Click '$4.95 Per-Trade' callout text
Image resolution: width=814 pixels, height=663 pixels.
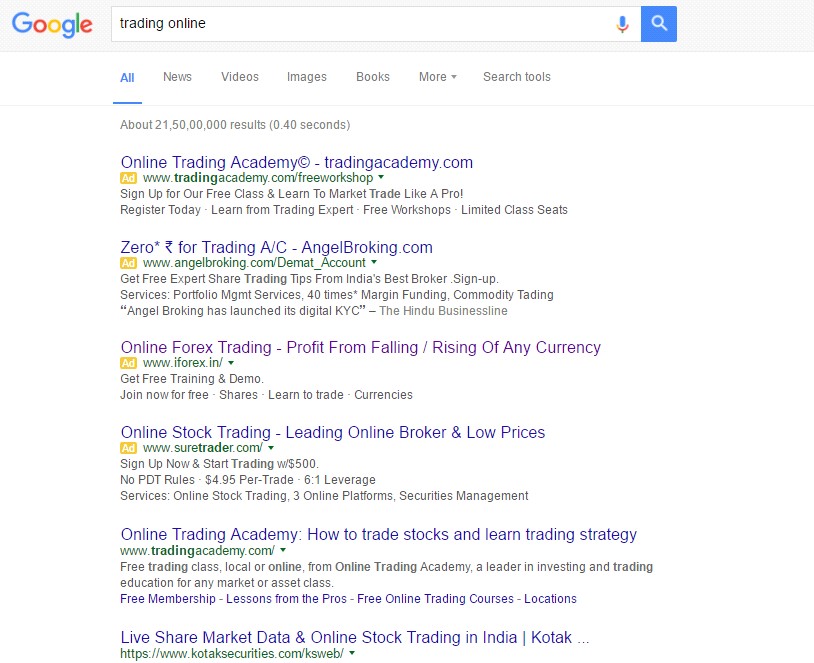(x=250, y=480)
